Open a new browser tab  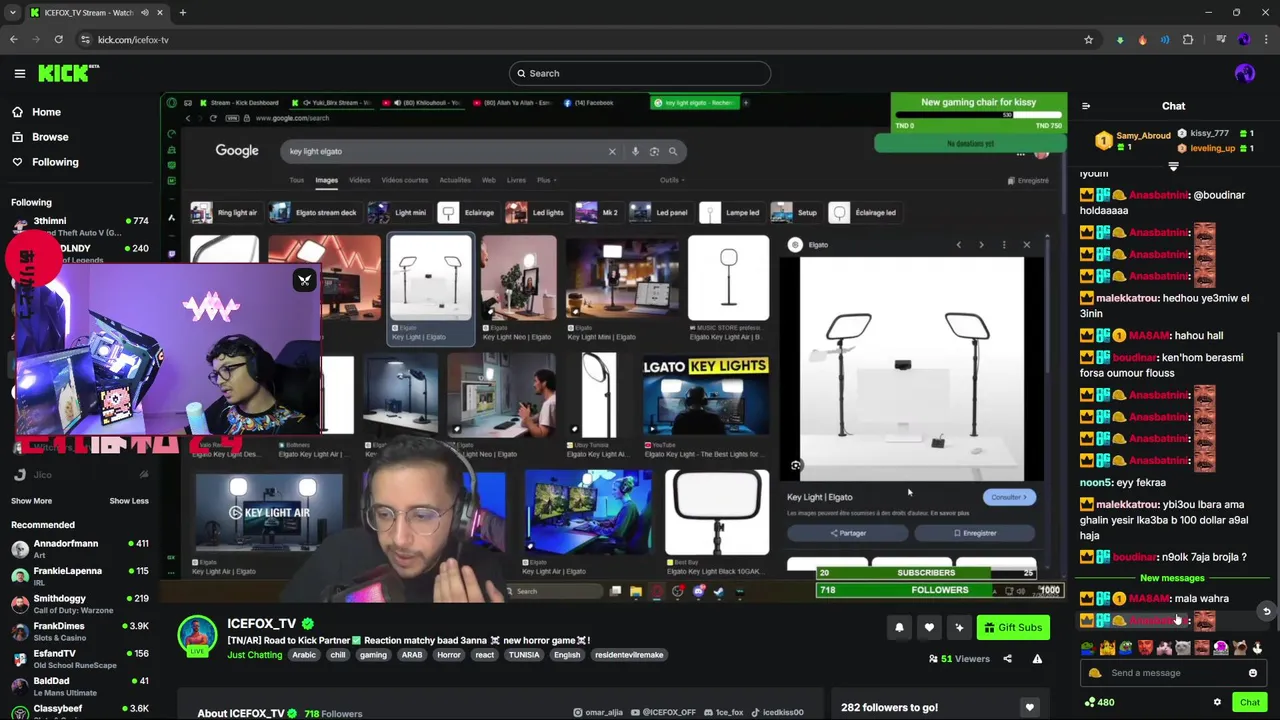pyautogui.click(x=182, y=13)
